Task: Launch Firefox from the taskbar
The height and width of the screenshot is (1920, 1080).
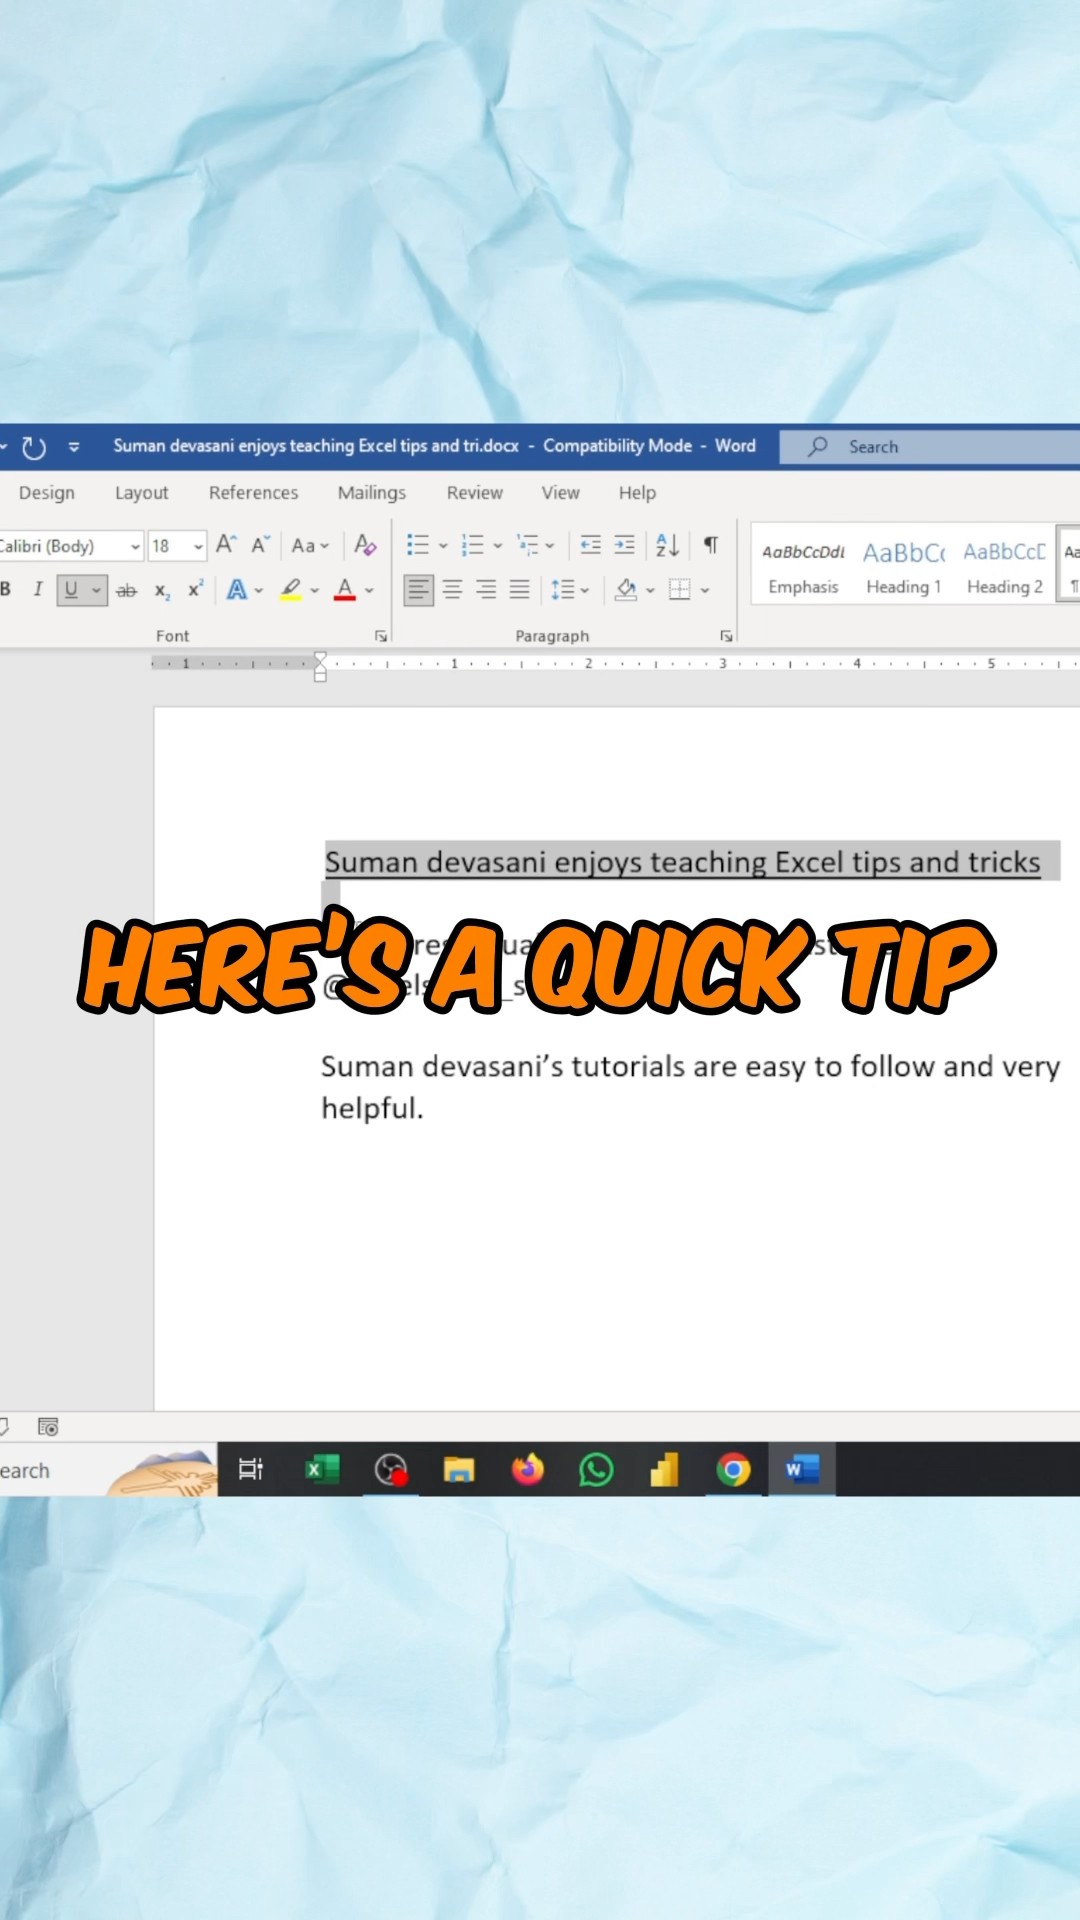Action: click(x=528, y=1469)
